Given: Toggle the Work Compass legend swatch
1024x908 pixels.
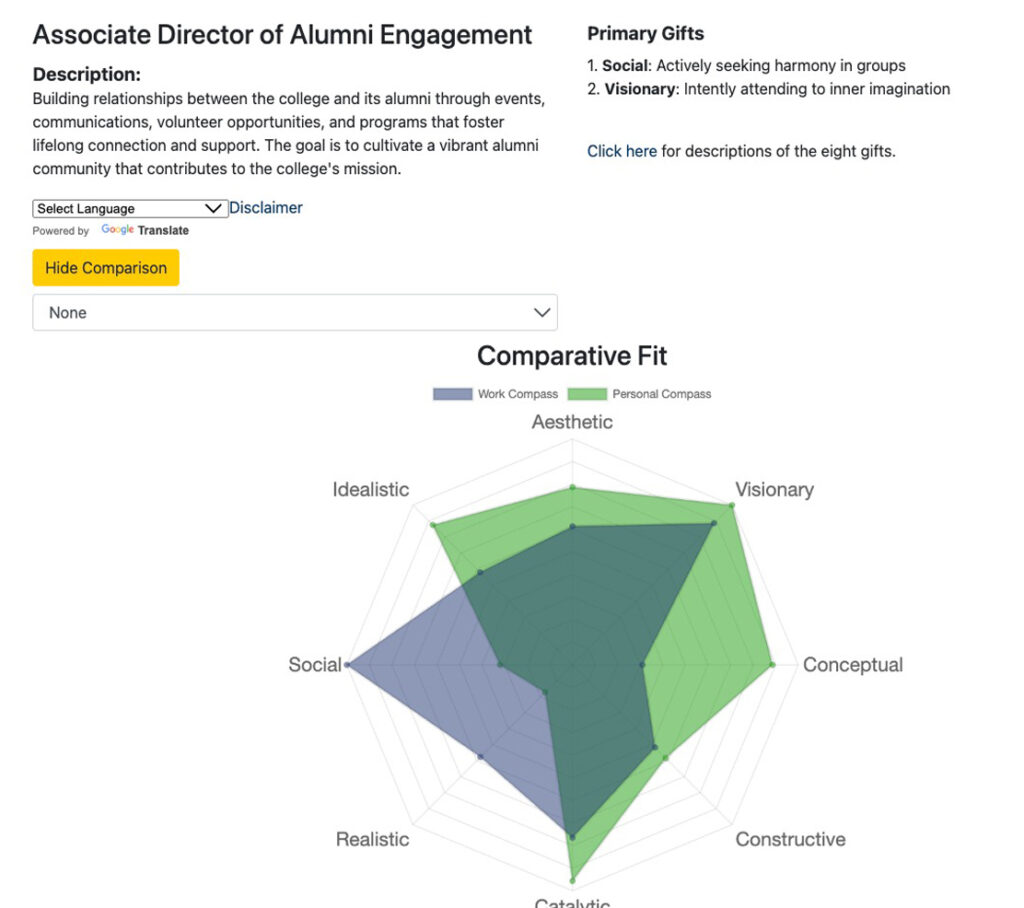Looking at the screenshot, I should coord(452,394).
